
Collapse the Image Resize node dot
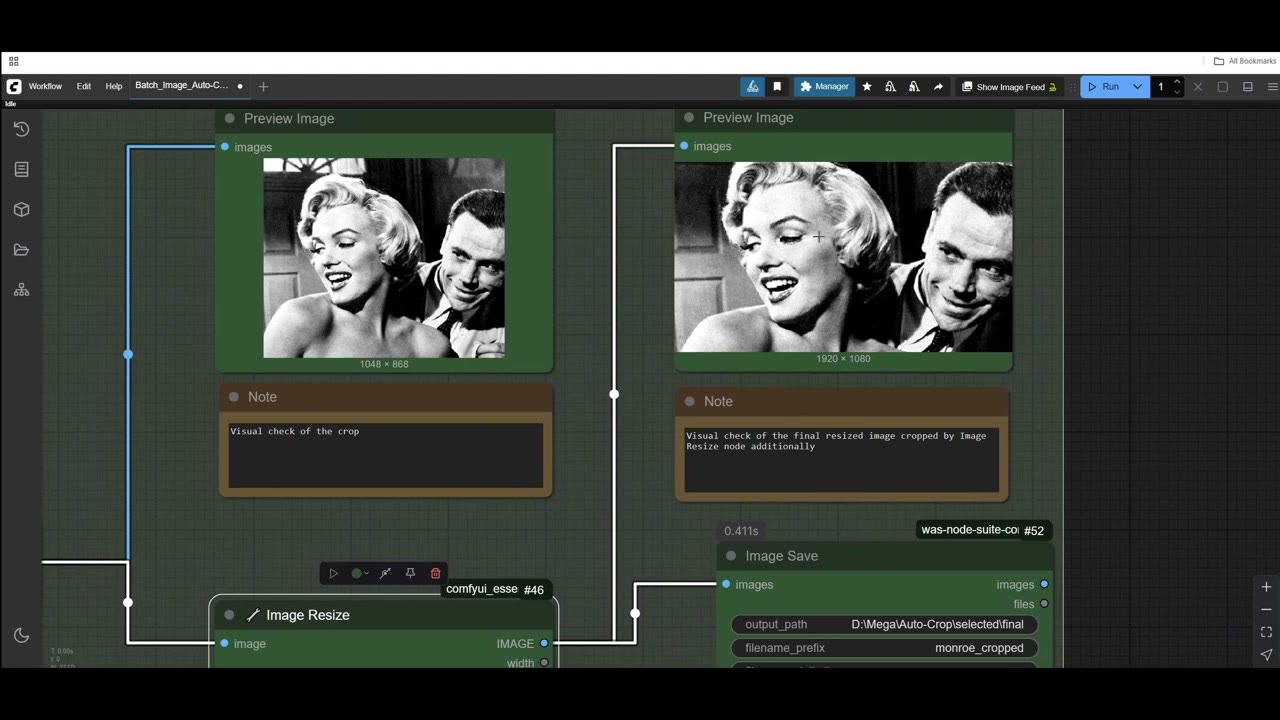229,615
